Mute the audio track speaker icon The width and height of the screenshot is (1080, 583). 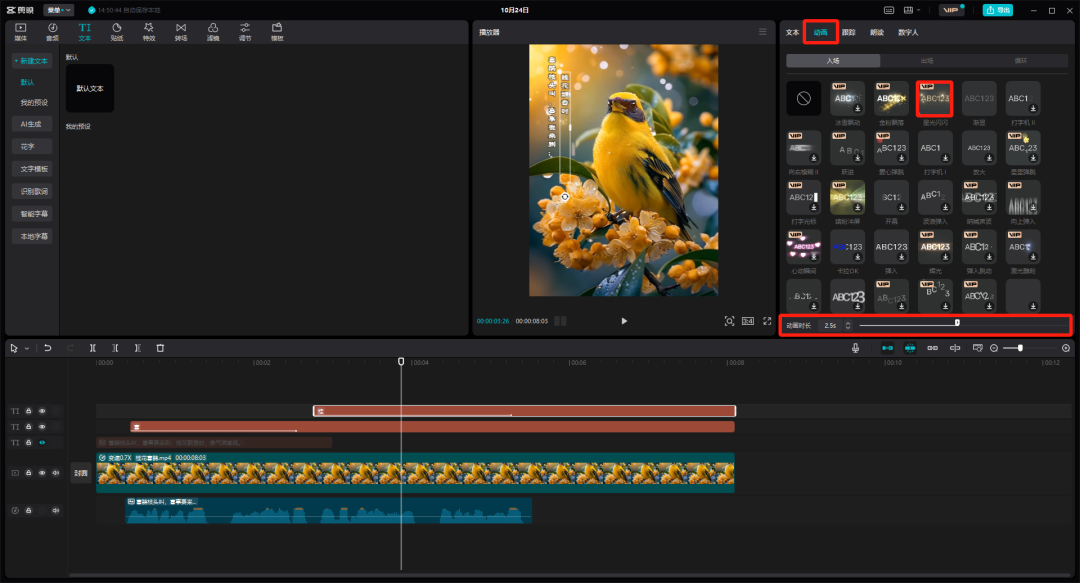56,510
